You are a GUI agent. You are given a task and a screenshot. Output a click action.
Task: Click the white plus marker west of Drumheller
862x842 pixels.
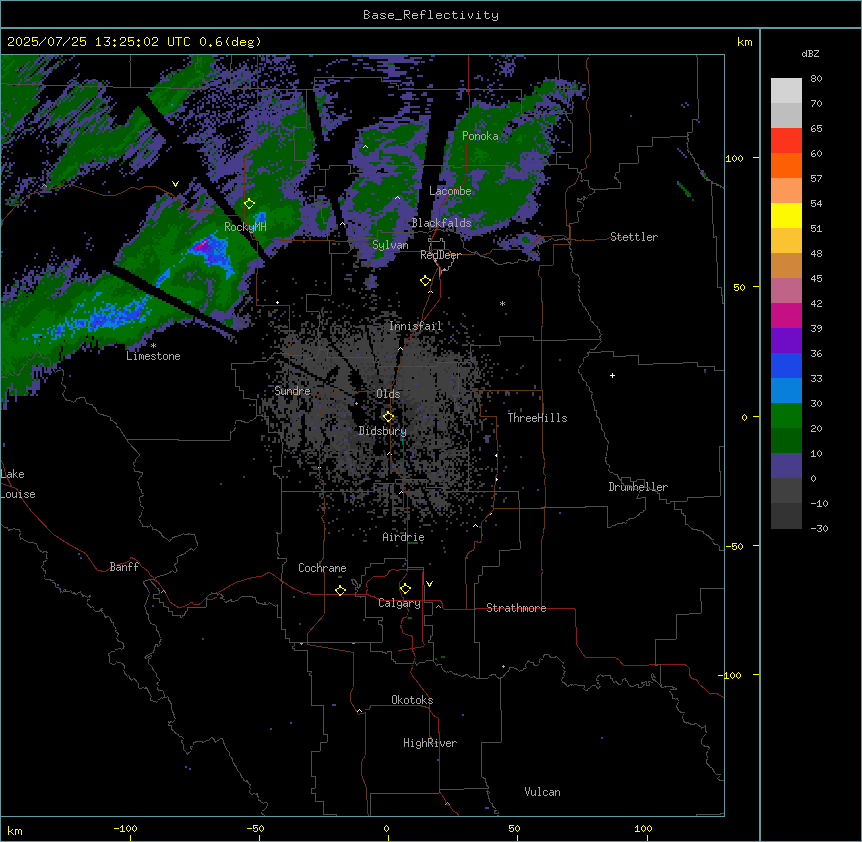612,375
